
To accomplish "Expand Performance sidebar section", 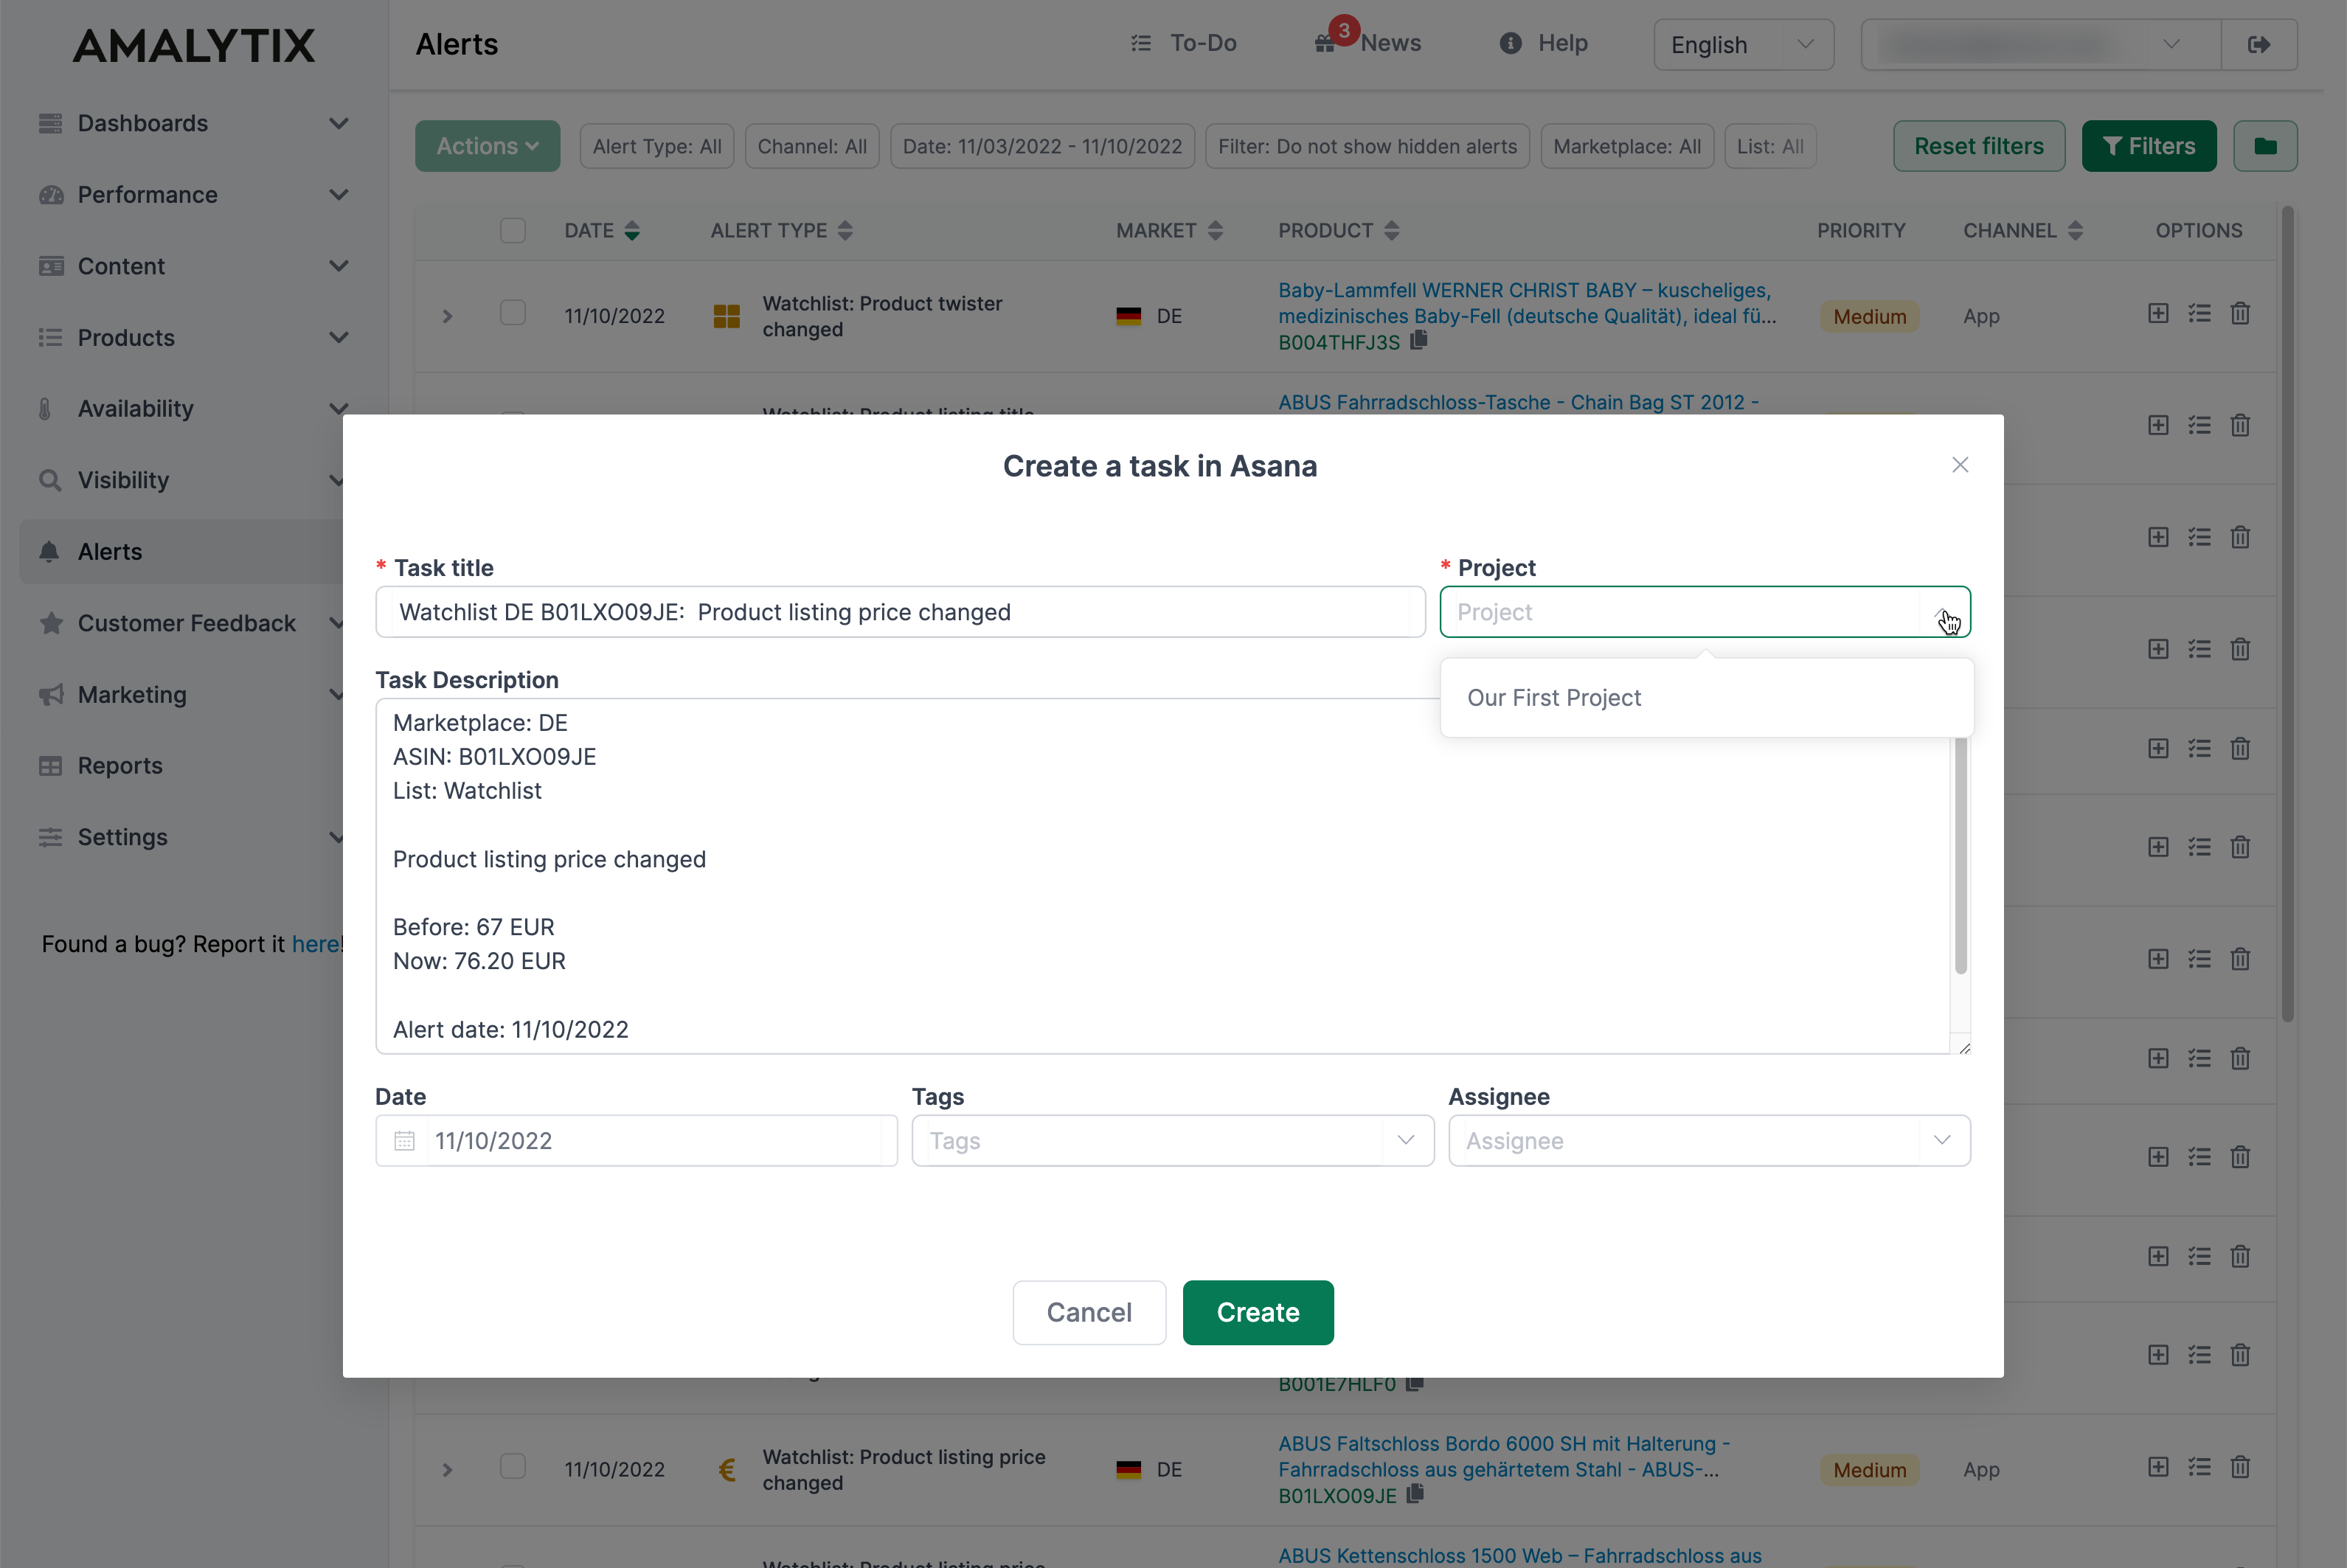I will pos(193,195).
